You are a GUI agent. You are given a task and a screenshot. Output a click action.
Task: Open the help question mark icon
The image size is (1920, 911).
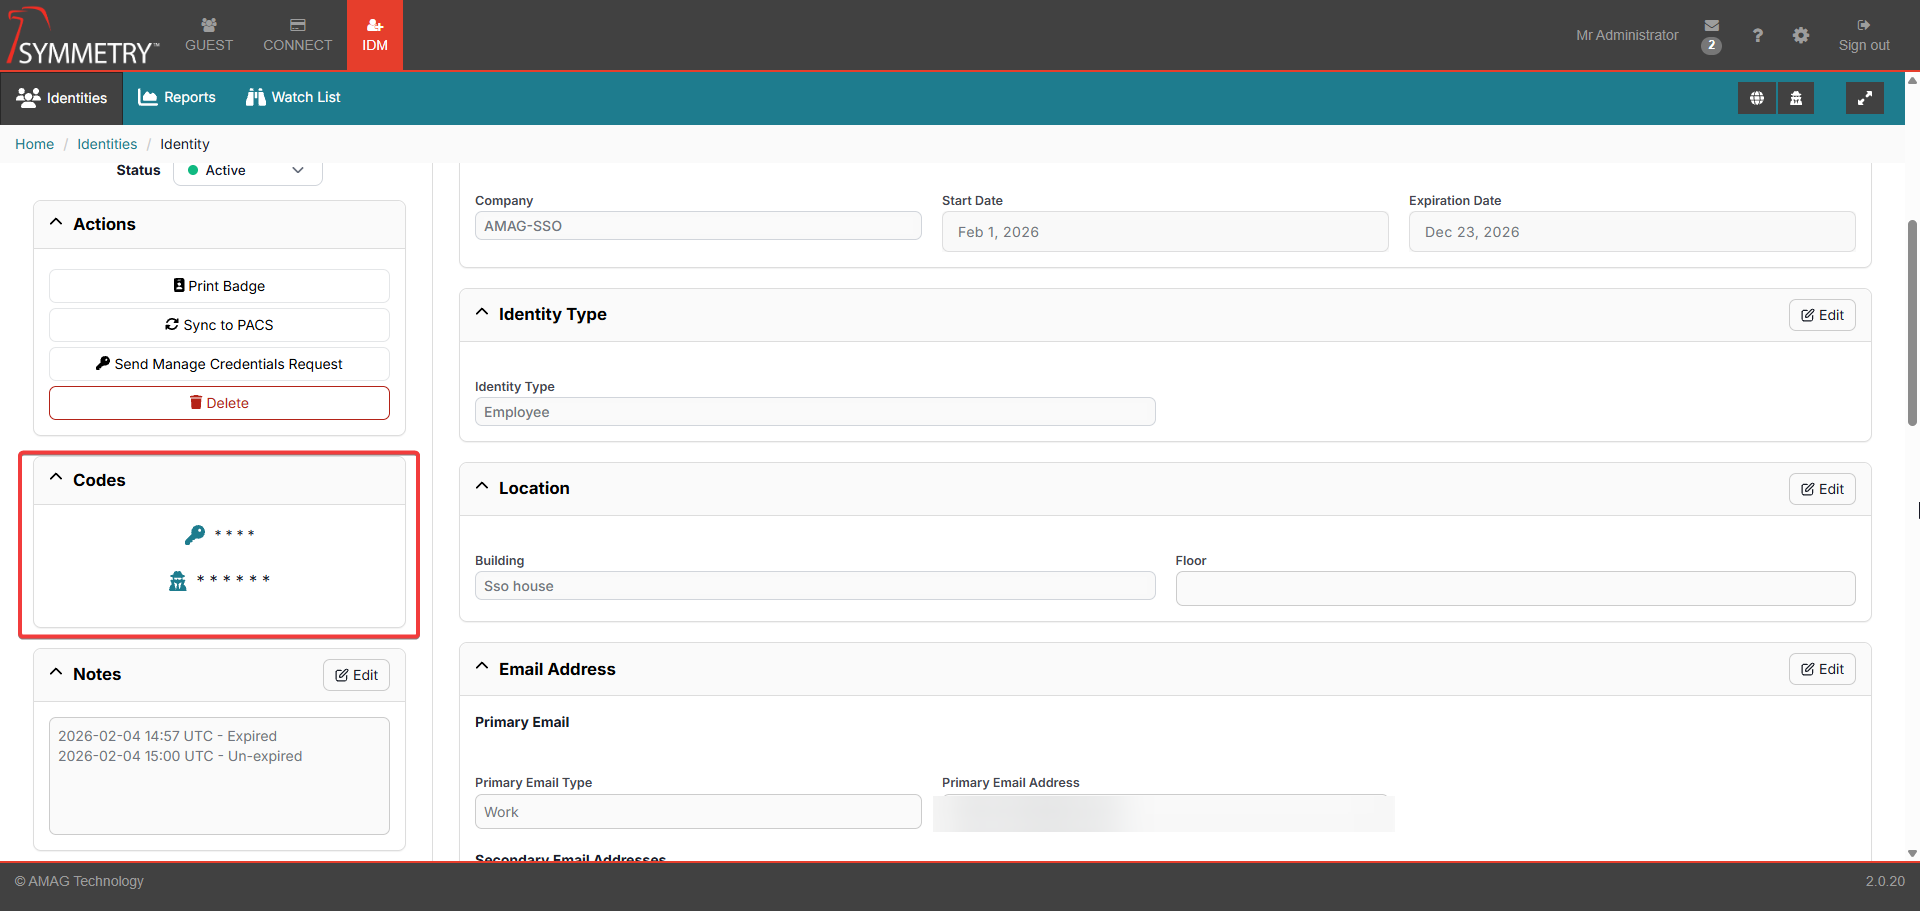1757,35
